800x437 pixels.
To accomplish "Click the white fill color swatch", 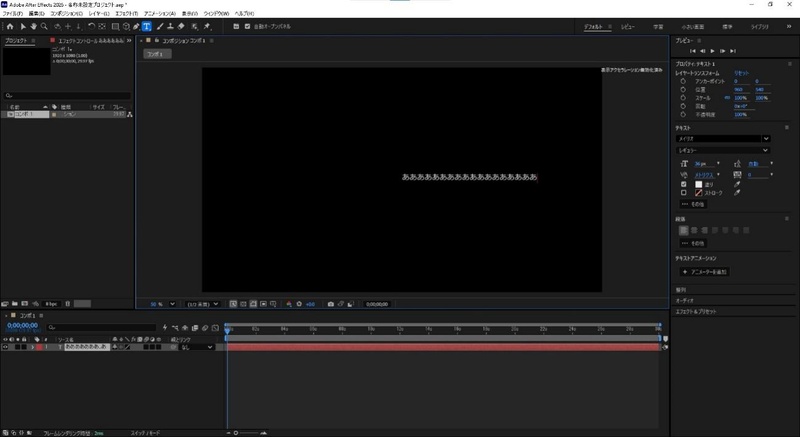I will pos(698,185).
